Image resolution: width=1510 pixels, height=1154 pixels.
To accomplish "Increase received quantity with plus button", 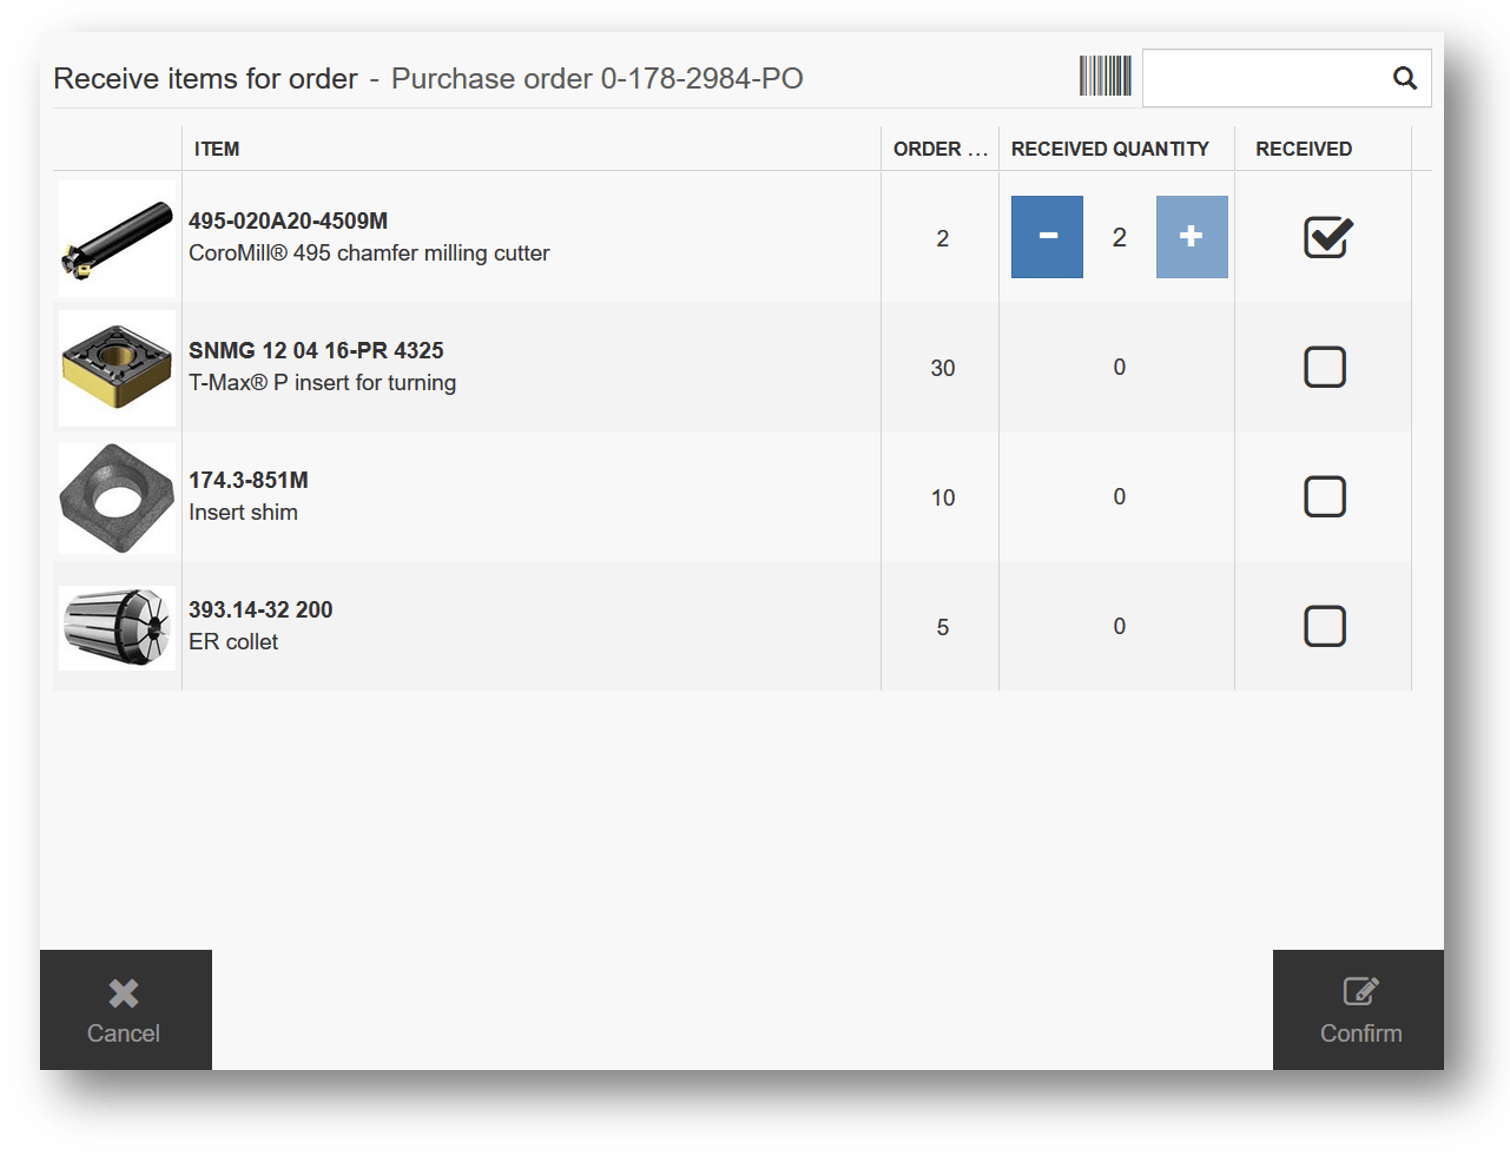I will tap(1191, 237).
